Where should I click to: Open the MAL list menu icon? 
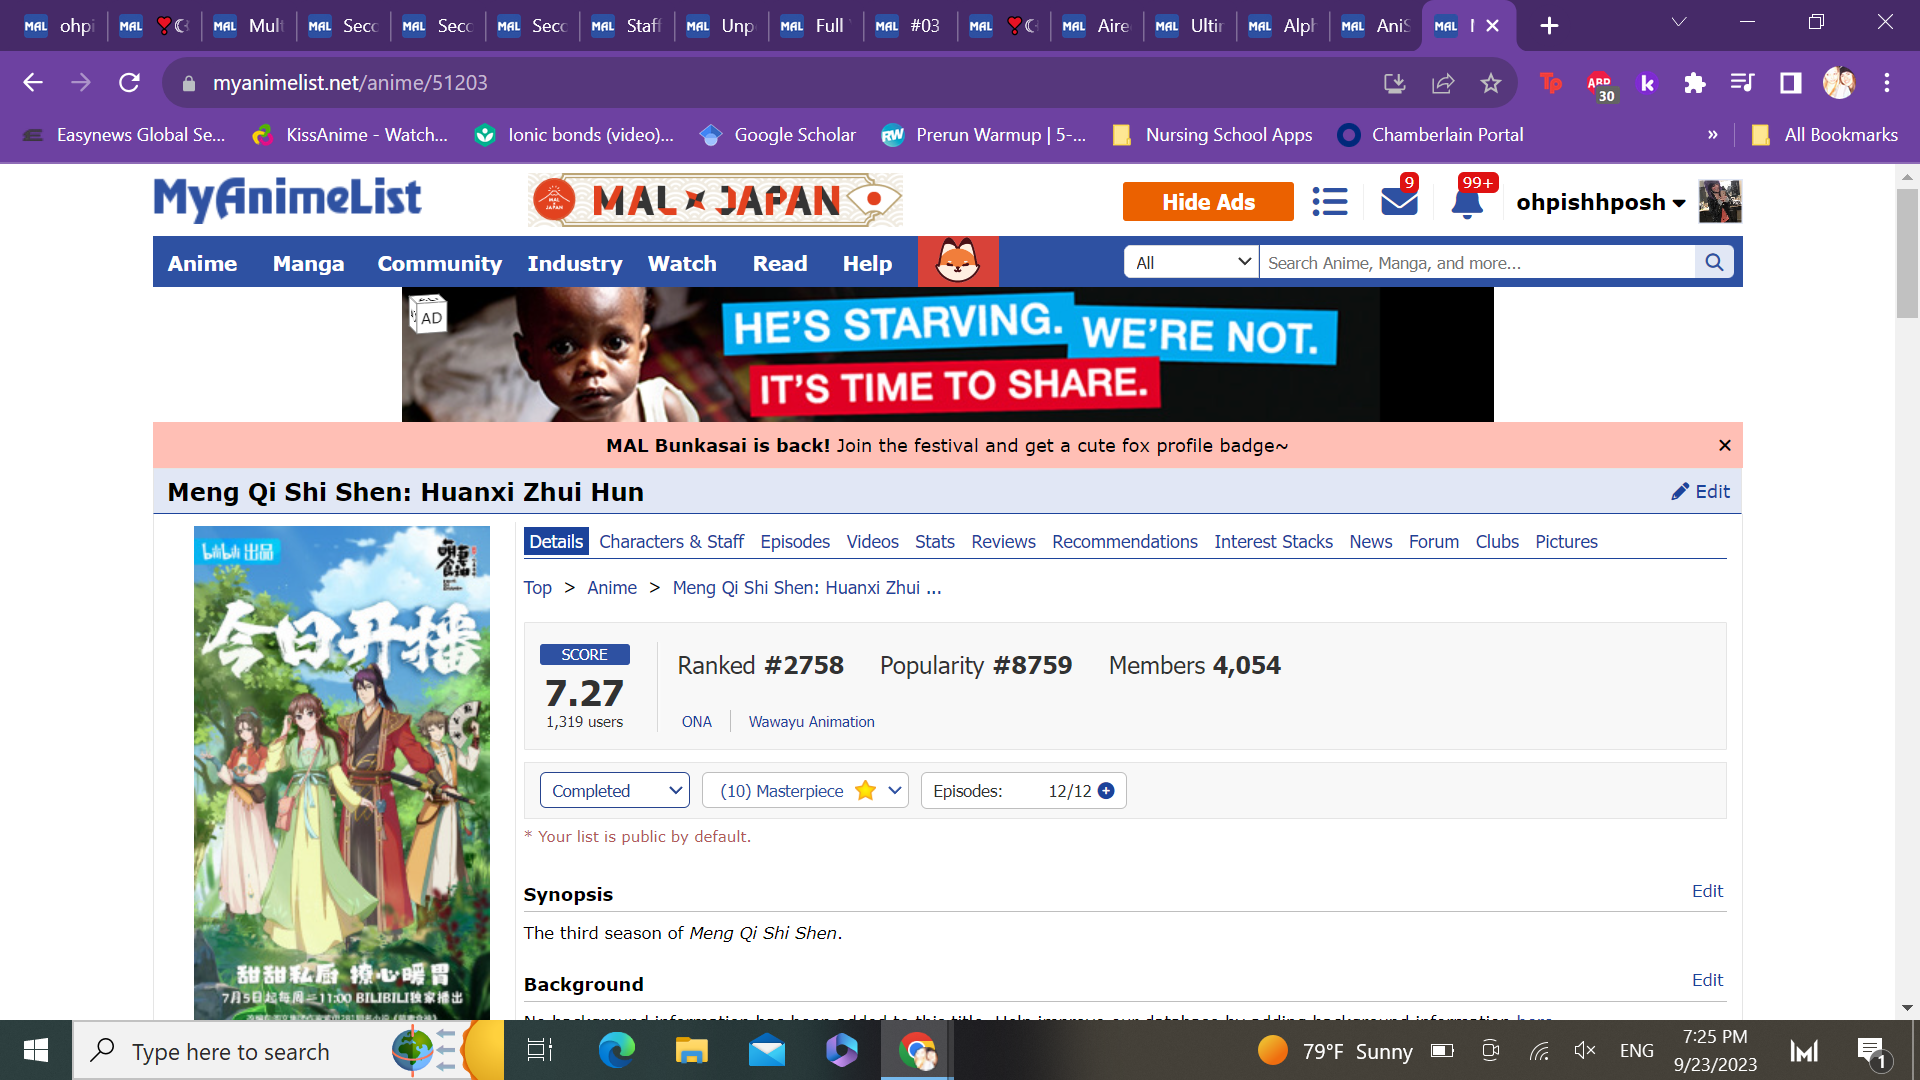(x=1329, y=202)
